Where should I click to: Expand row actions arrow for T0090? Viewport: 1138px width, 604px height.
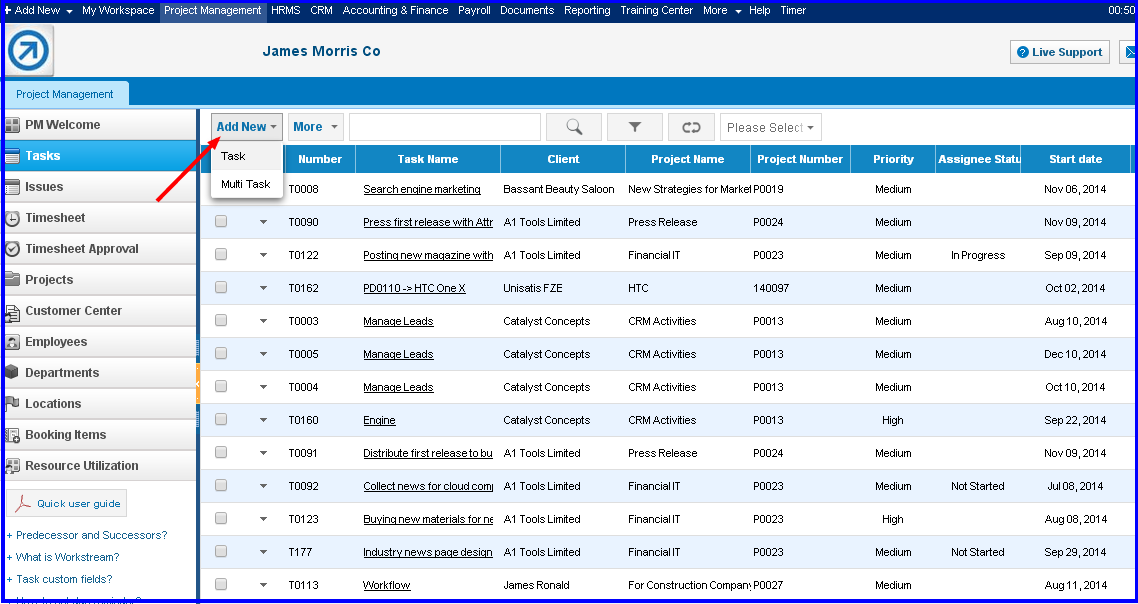click(263, 222)
